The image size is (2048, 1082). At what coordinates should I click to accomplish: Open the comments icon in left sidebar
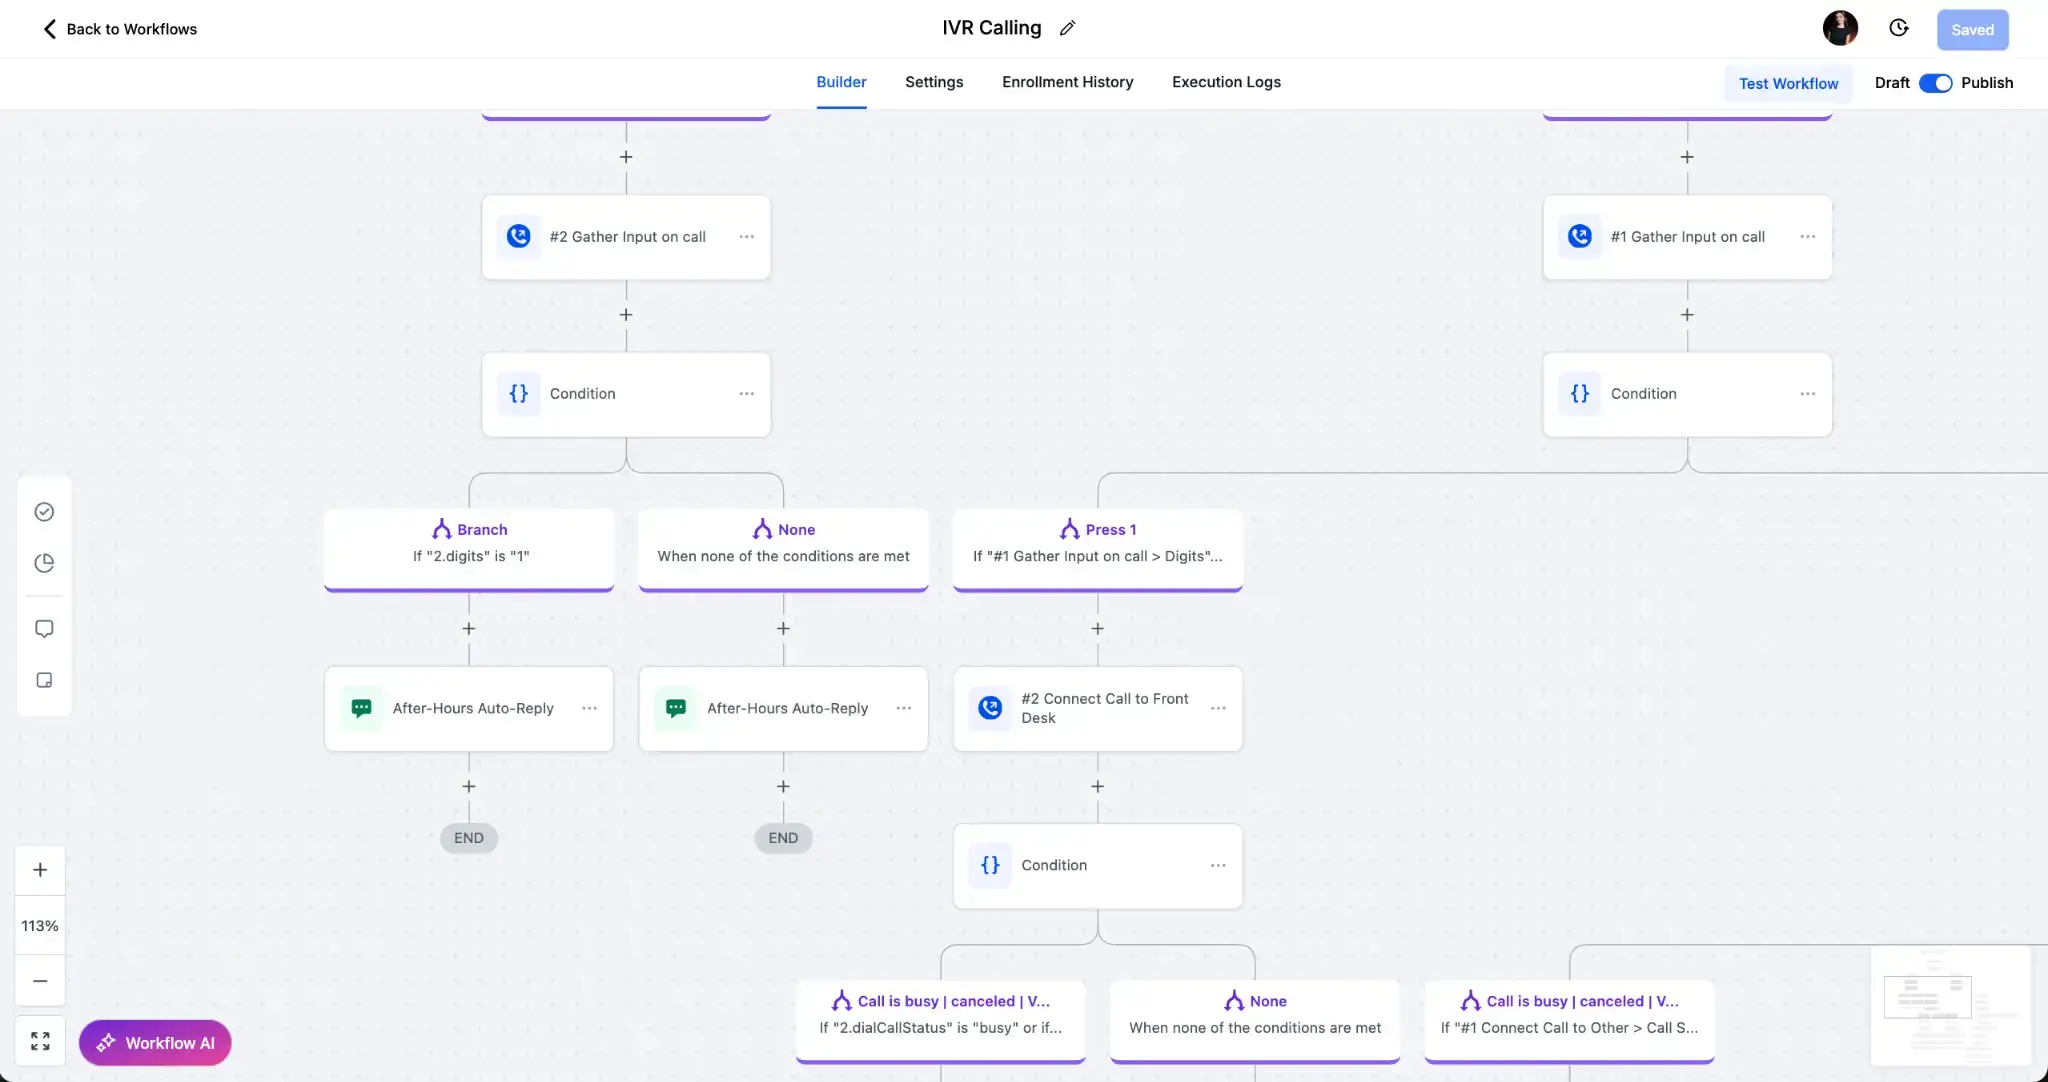click(x=44, y=629)
